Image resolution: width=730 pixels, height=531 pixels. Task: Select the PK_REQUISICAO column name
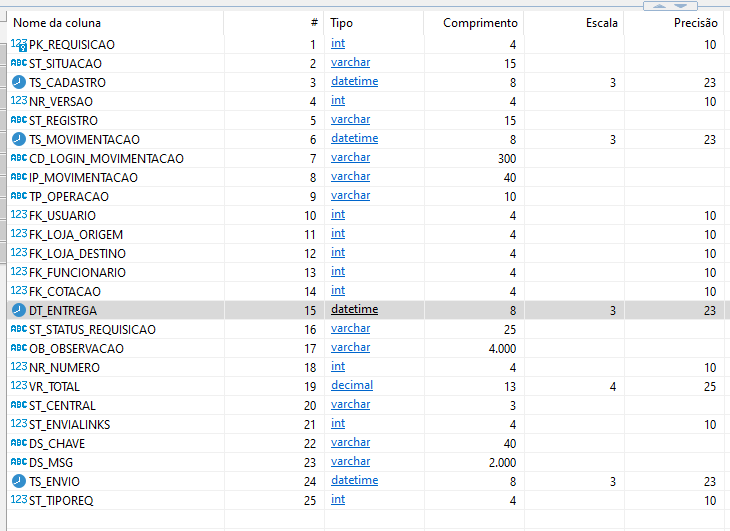pyautogui.click(x=72, y=45)
